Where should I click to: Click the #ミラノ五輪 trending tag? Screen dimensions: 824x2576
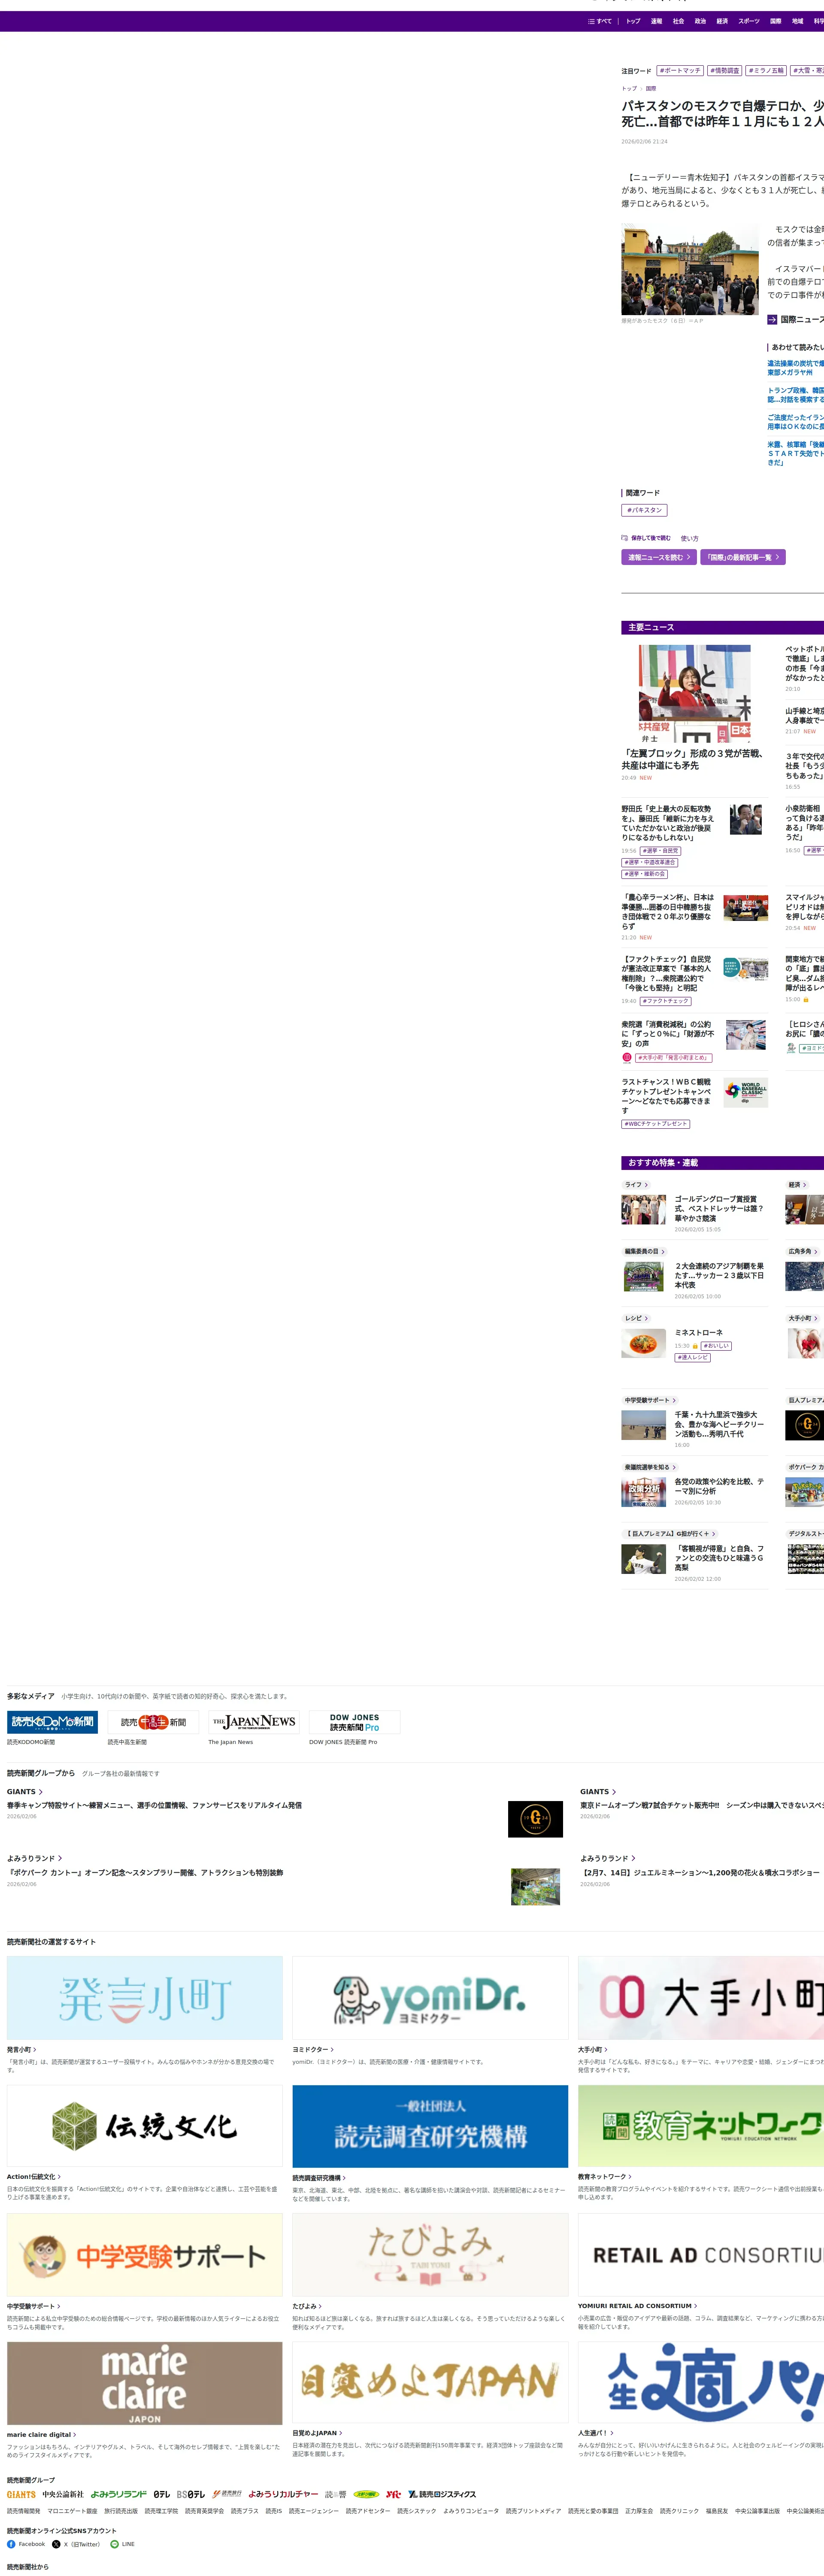[766, 71]
